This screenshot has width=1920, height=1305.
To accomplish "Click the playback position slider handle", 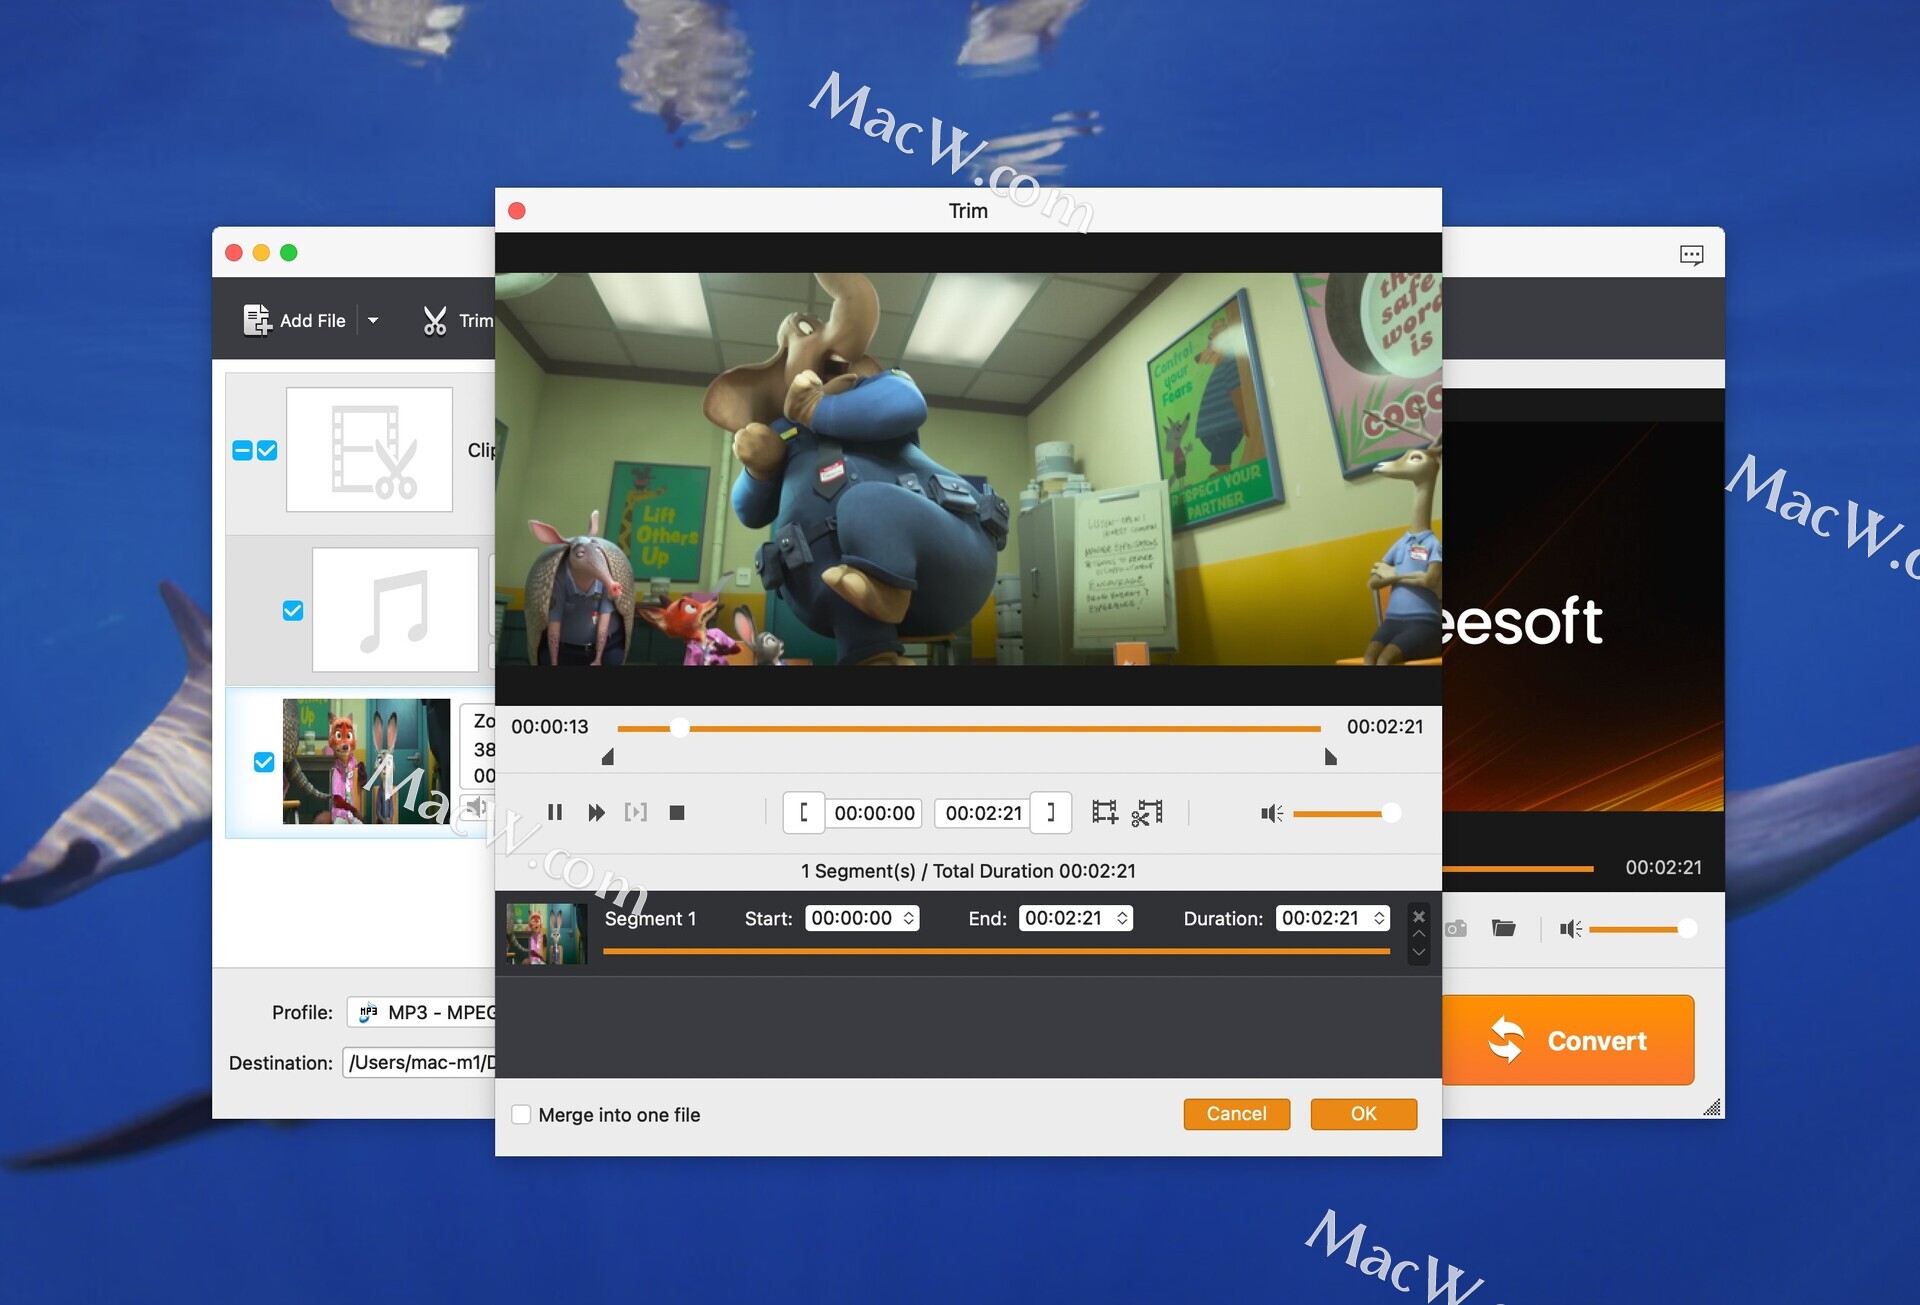I will click(680, 728).
